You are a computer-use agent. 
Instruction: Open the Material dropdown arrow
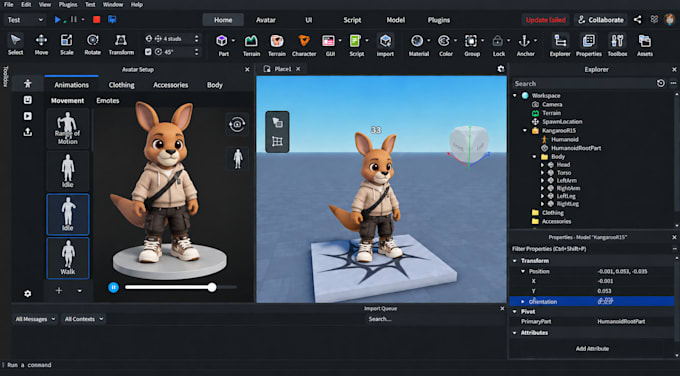429,41
